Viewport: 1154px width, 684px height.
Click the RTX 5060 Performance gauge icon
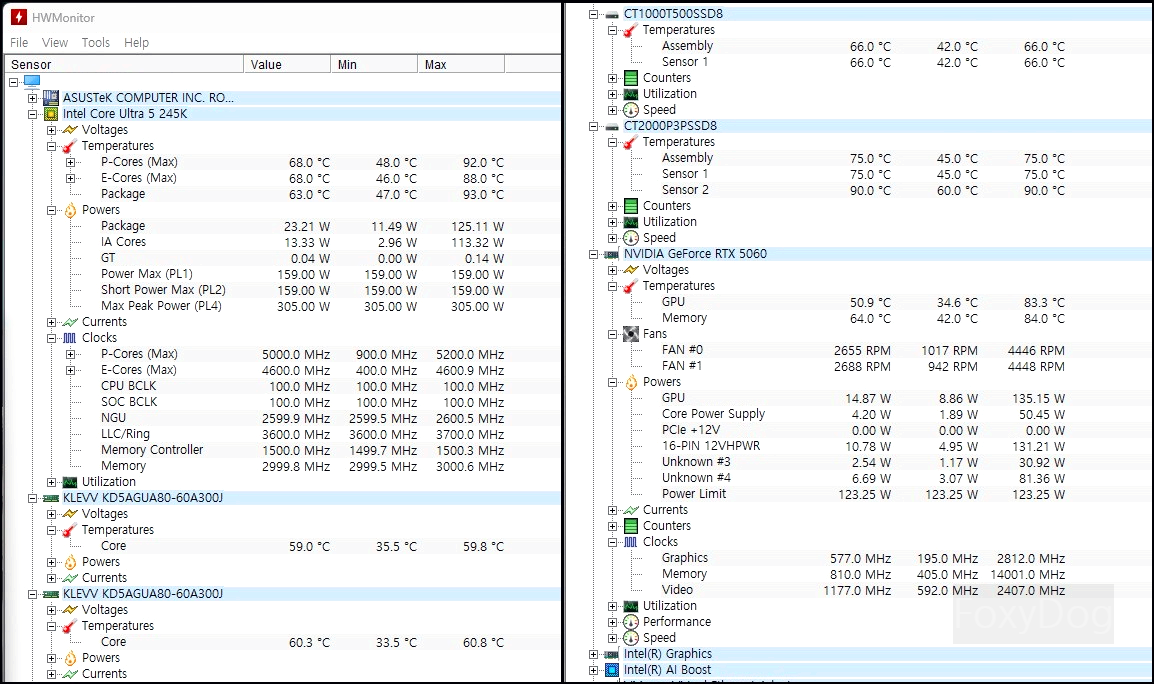pos(631,622)
